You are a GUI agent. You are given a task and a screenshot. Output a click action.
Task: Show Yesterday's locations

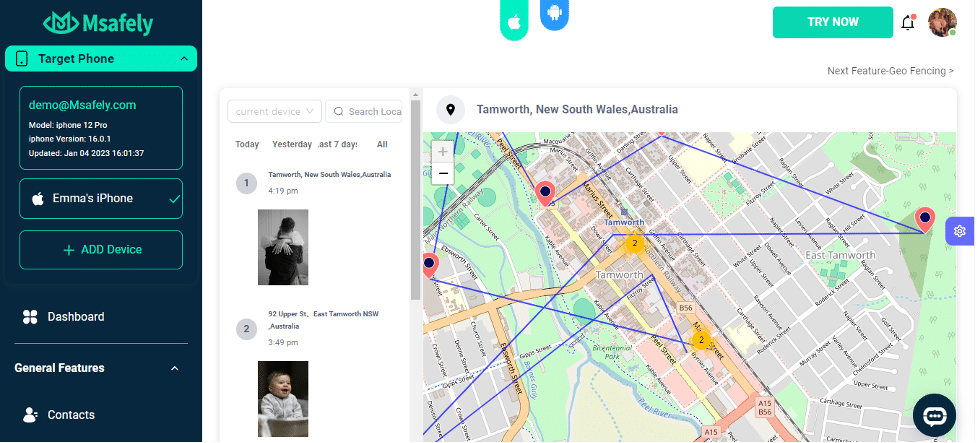click(292, 144)
